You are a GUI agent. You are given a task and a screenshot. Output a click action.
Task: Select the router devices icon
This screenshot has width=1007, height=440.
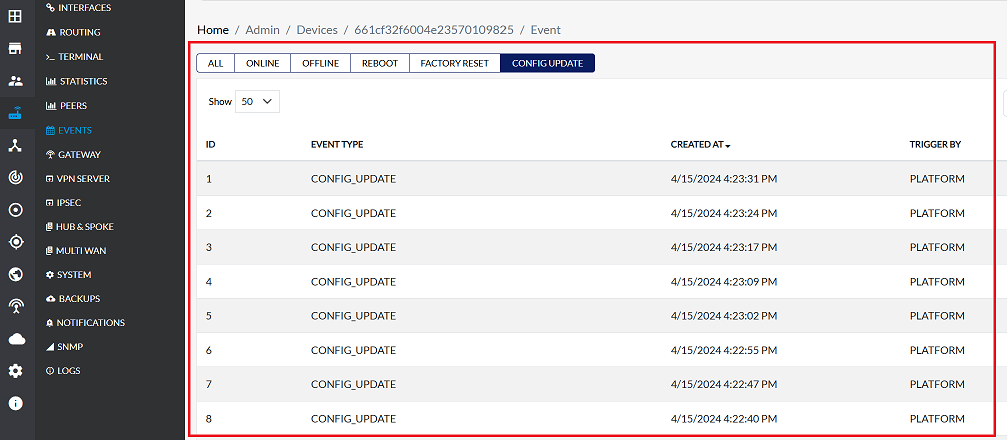tap(16, 114)
